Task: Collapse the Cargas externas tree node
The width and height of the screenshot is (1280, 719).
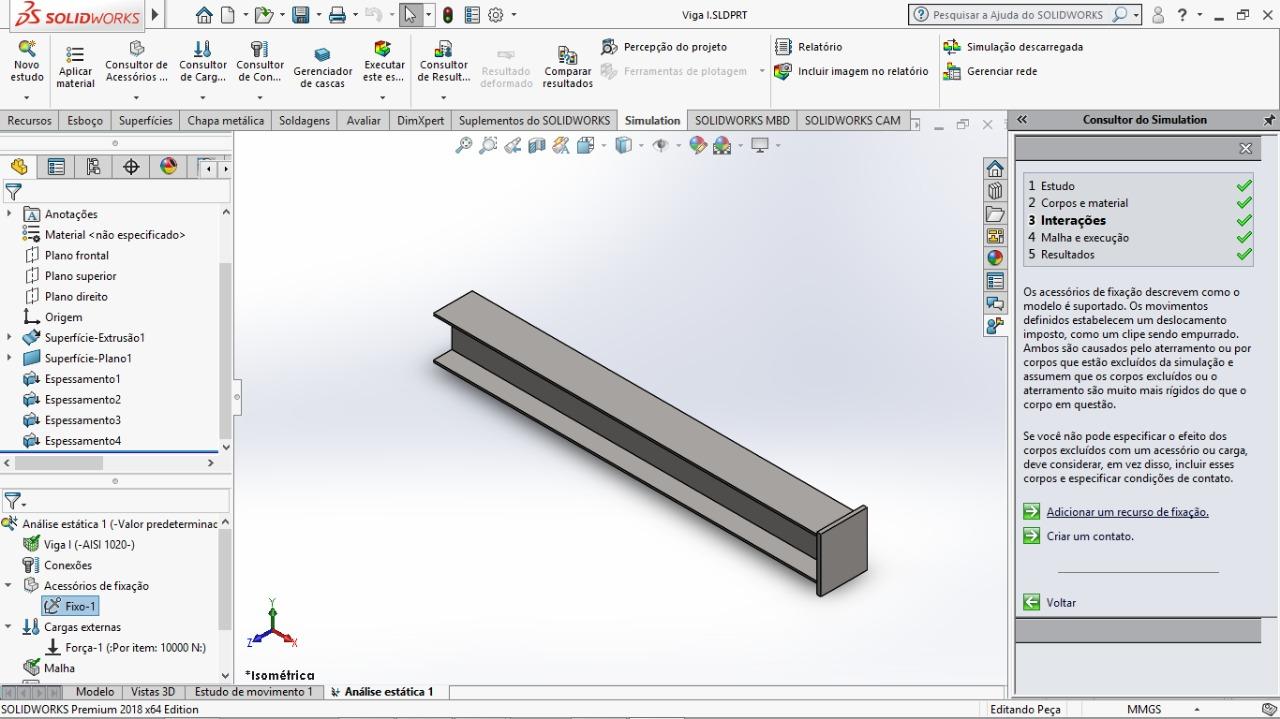Action: click(9, 627)
